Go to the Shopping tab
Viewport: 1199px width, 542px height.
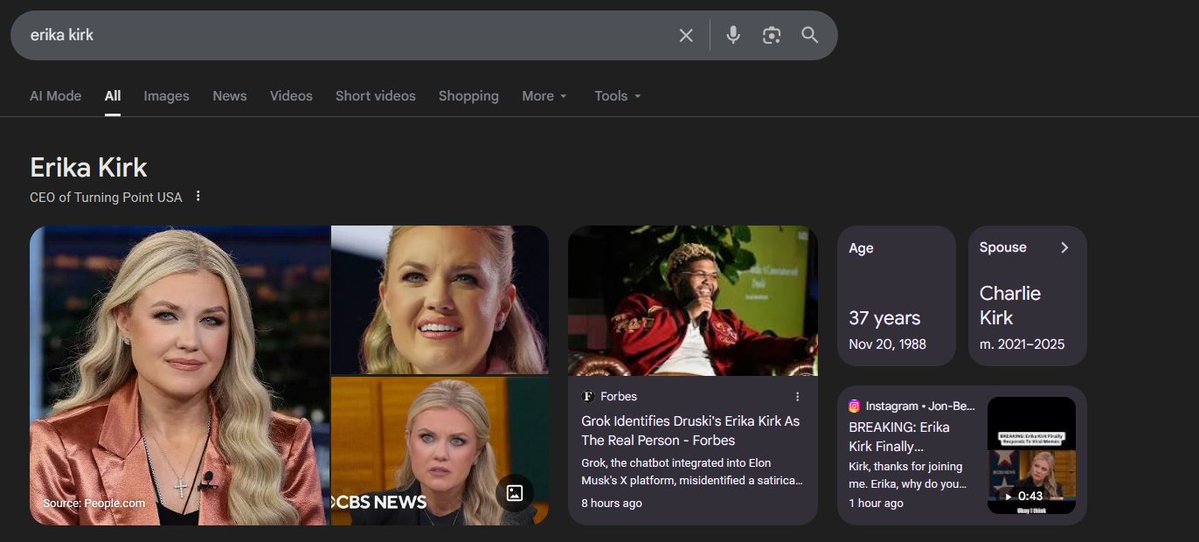click(x=468, y=96)
